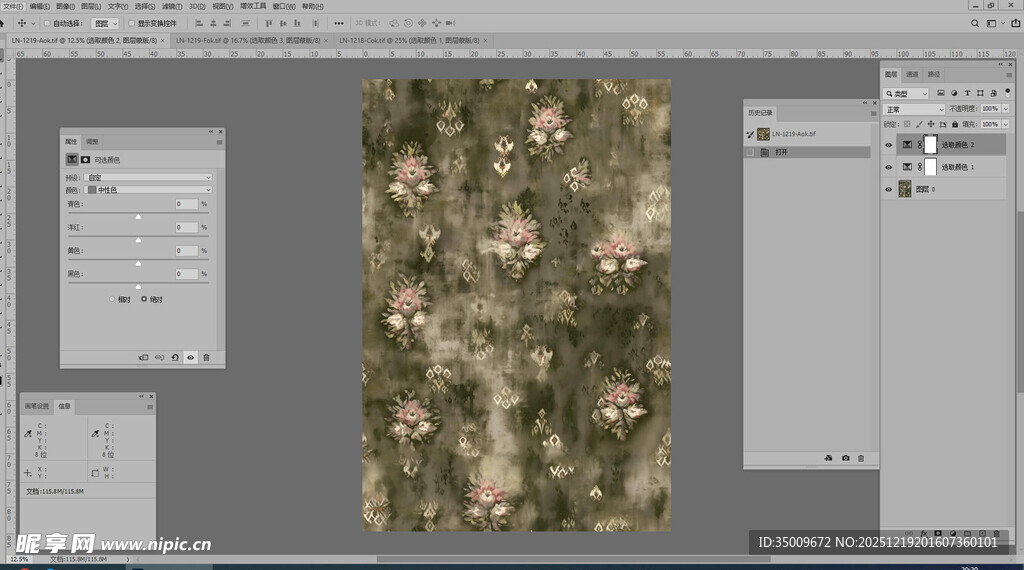1024x570 pixels.
Task: Select the 相对 radio button
Action: (113, 299)
